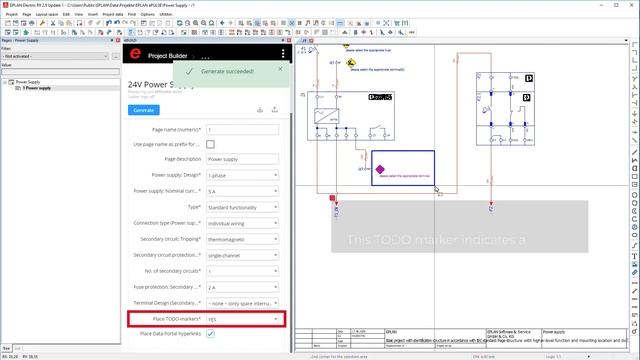Viewport: 640px width, 360px height.
Task: Dismiss the 'Generate succeeded!' notification
Action: pyautogui.click(x=280, y=69)
